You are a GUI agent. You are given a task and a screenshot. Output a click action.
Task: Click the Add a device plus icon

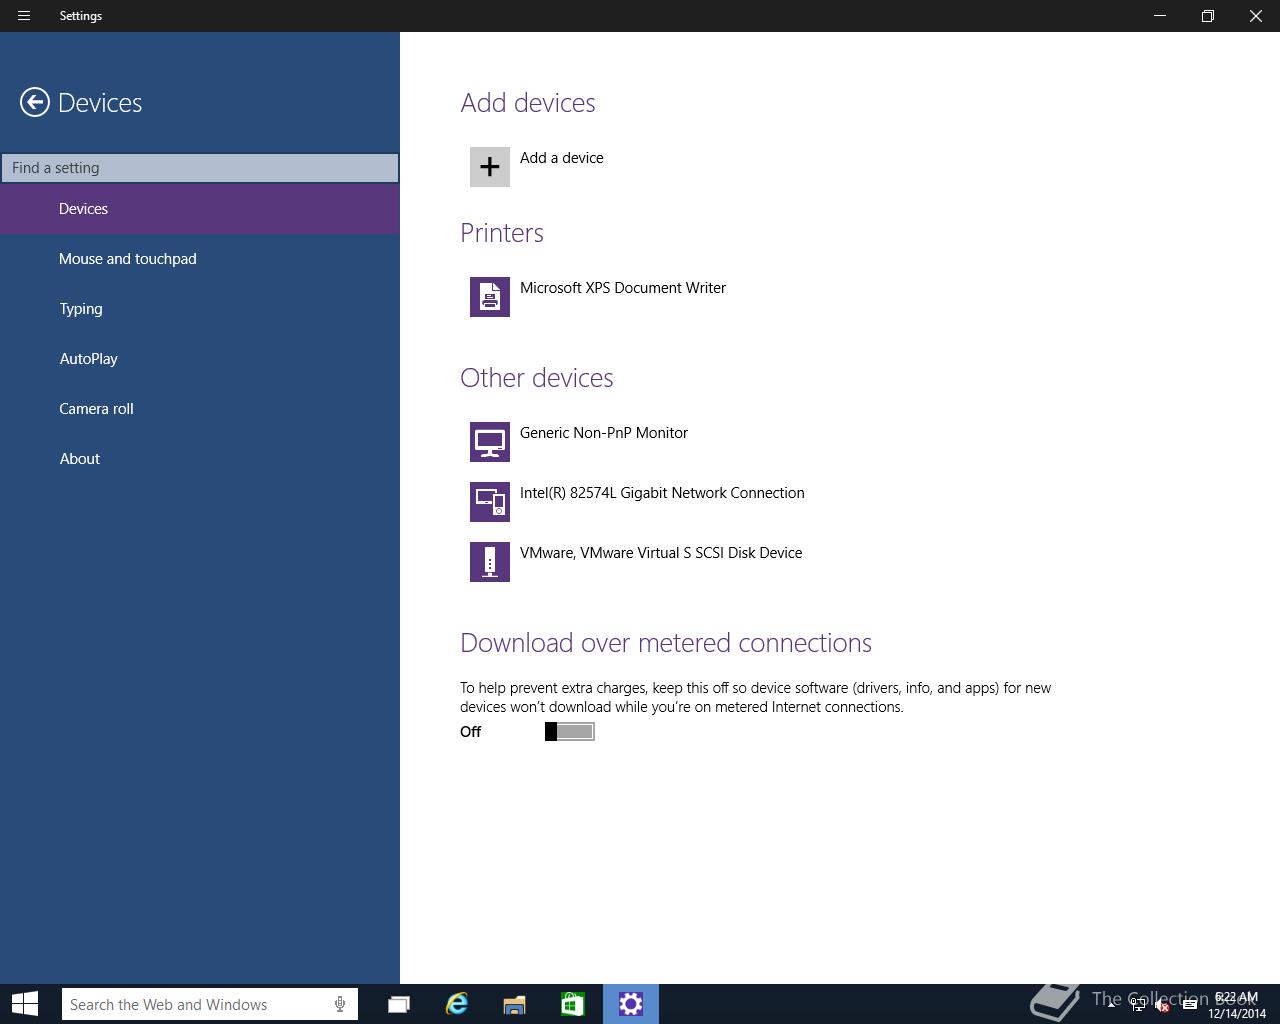click(490, 167)
